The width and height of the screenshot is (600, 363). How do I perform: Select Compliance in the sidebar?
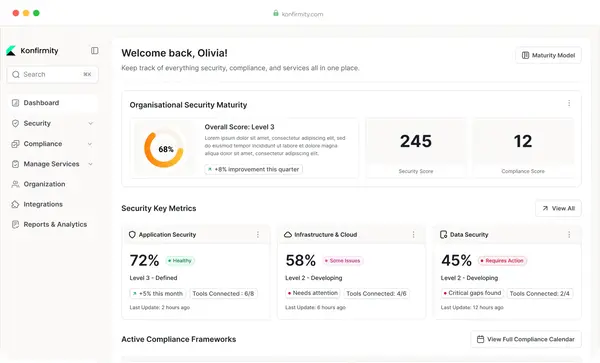click(52, 144)
